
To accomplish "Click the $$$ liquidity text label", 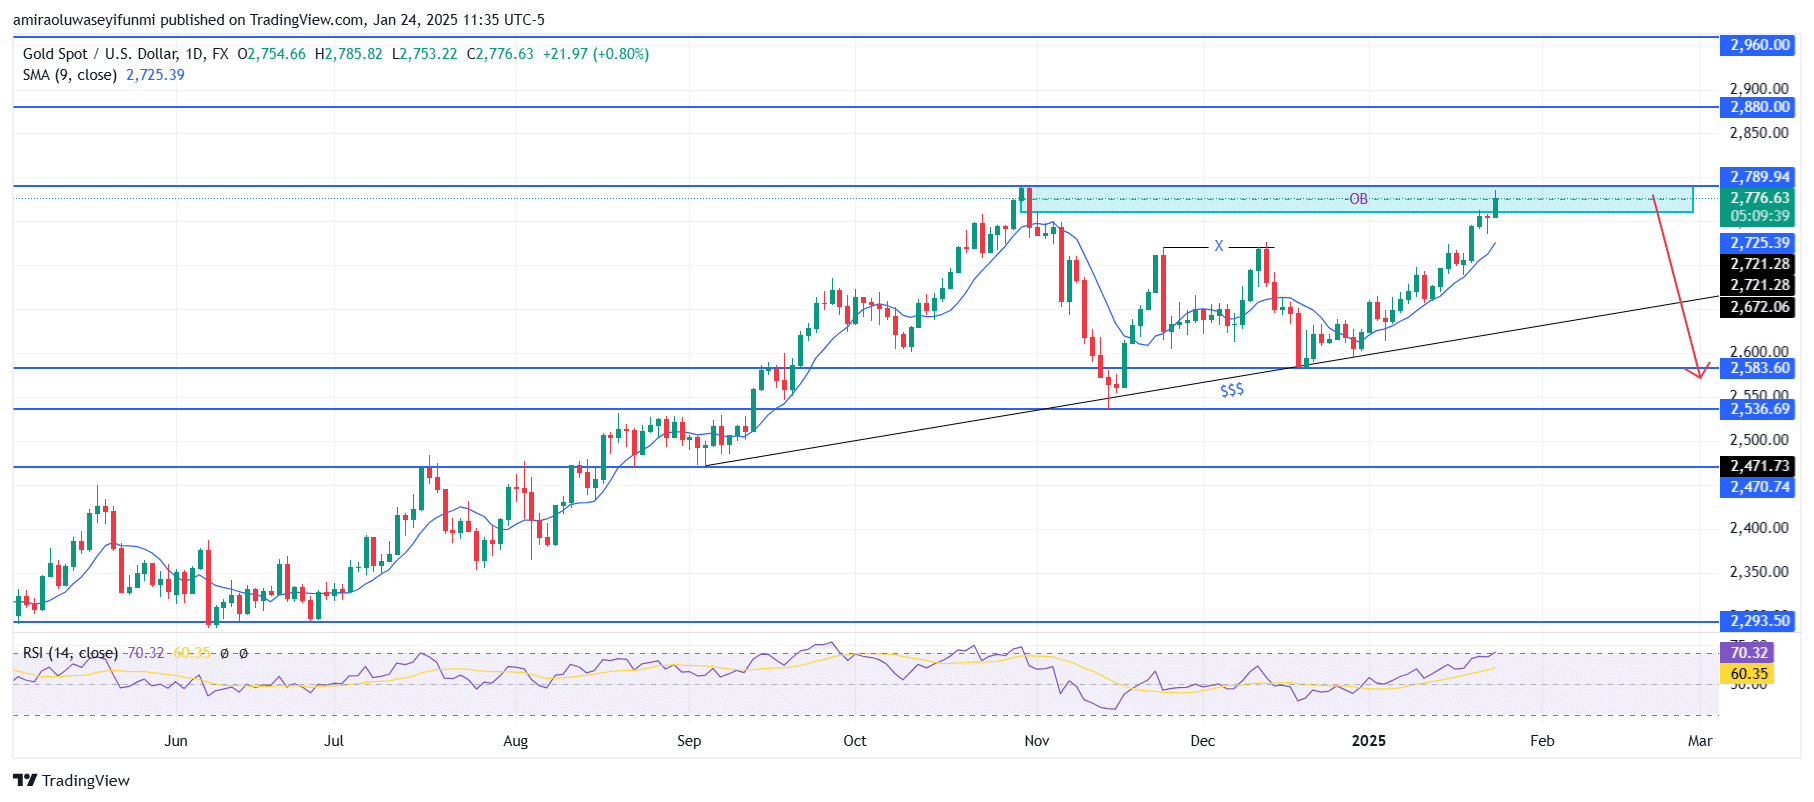I will pos(1232,390).
